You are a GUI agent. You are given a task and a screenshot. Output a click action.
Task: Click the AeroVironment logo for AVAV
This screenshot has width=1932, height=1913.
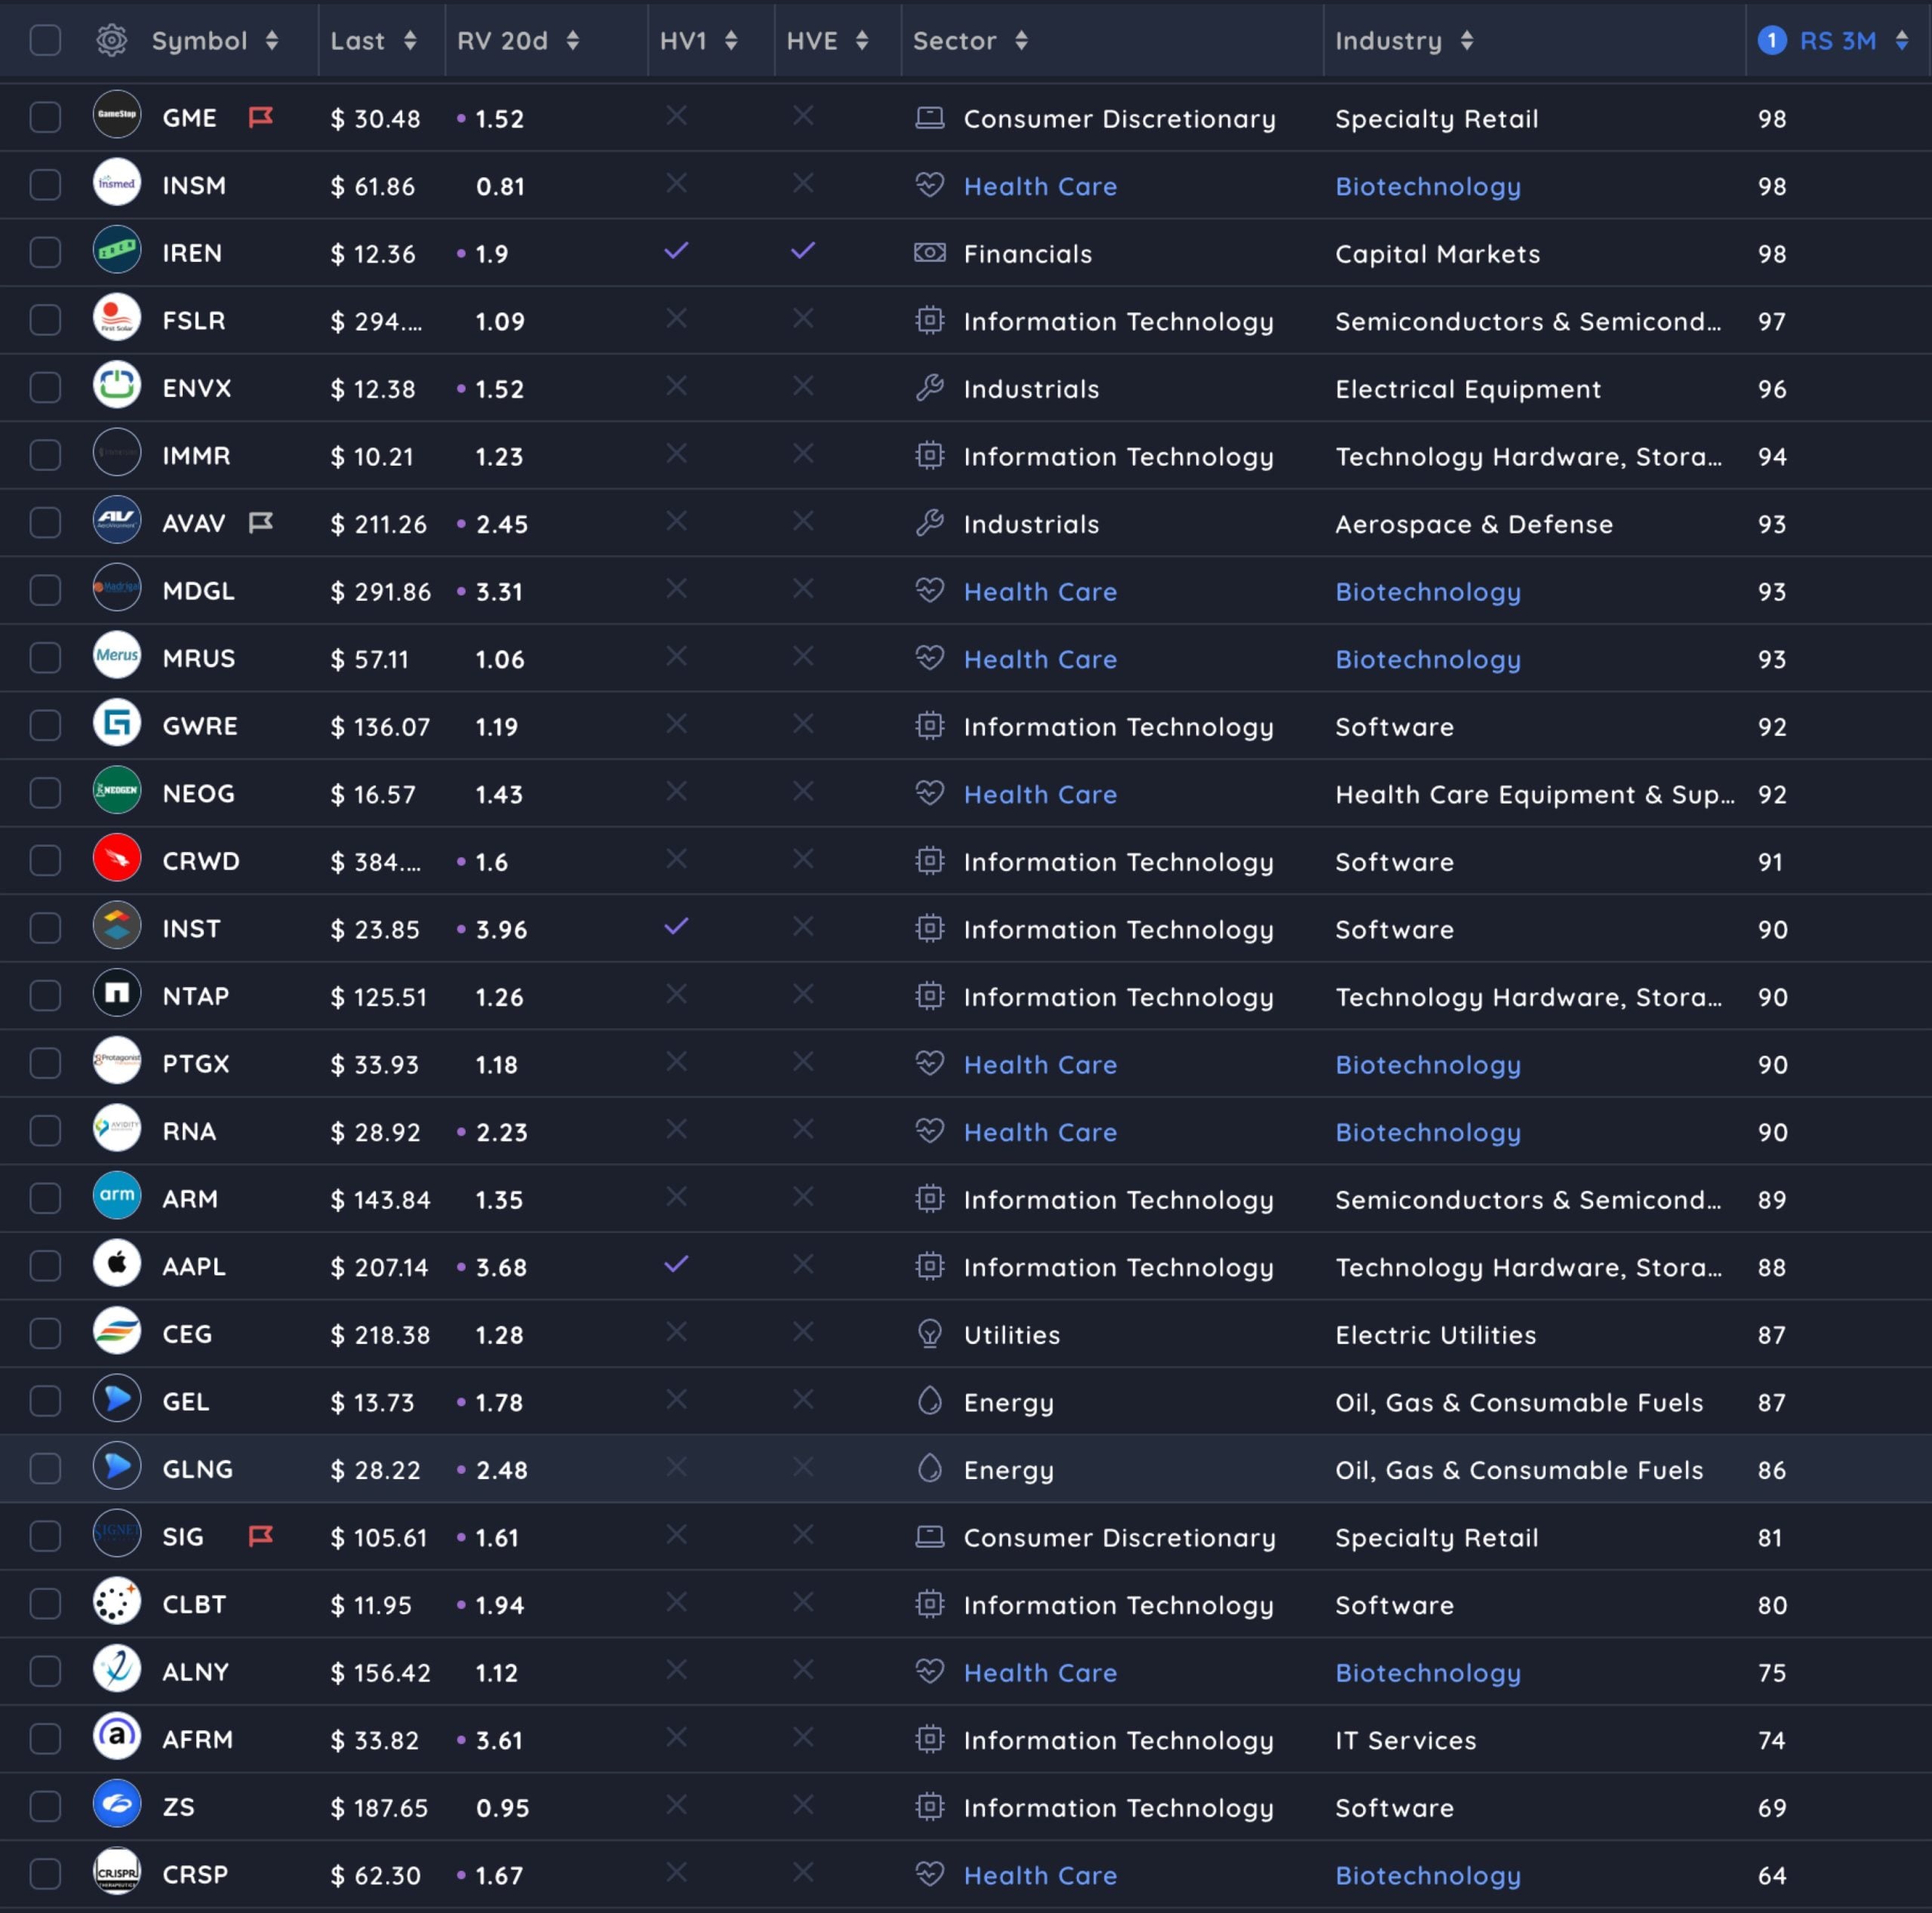pos(117,520)
